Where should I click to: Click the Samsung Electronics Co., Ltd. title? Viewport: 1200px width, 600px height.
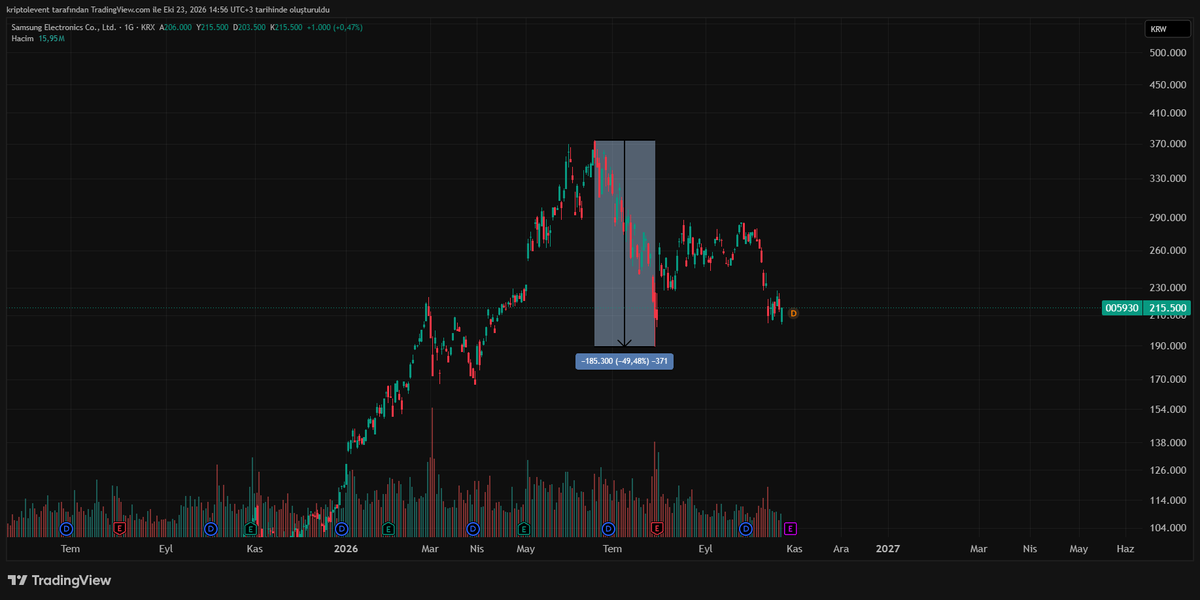pos(64,27)
